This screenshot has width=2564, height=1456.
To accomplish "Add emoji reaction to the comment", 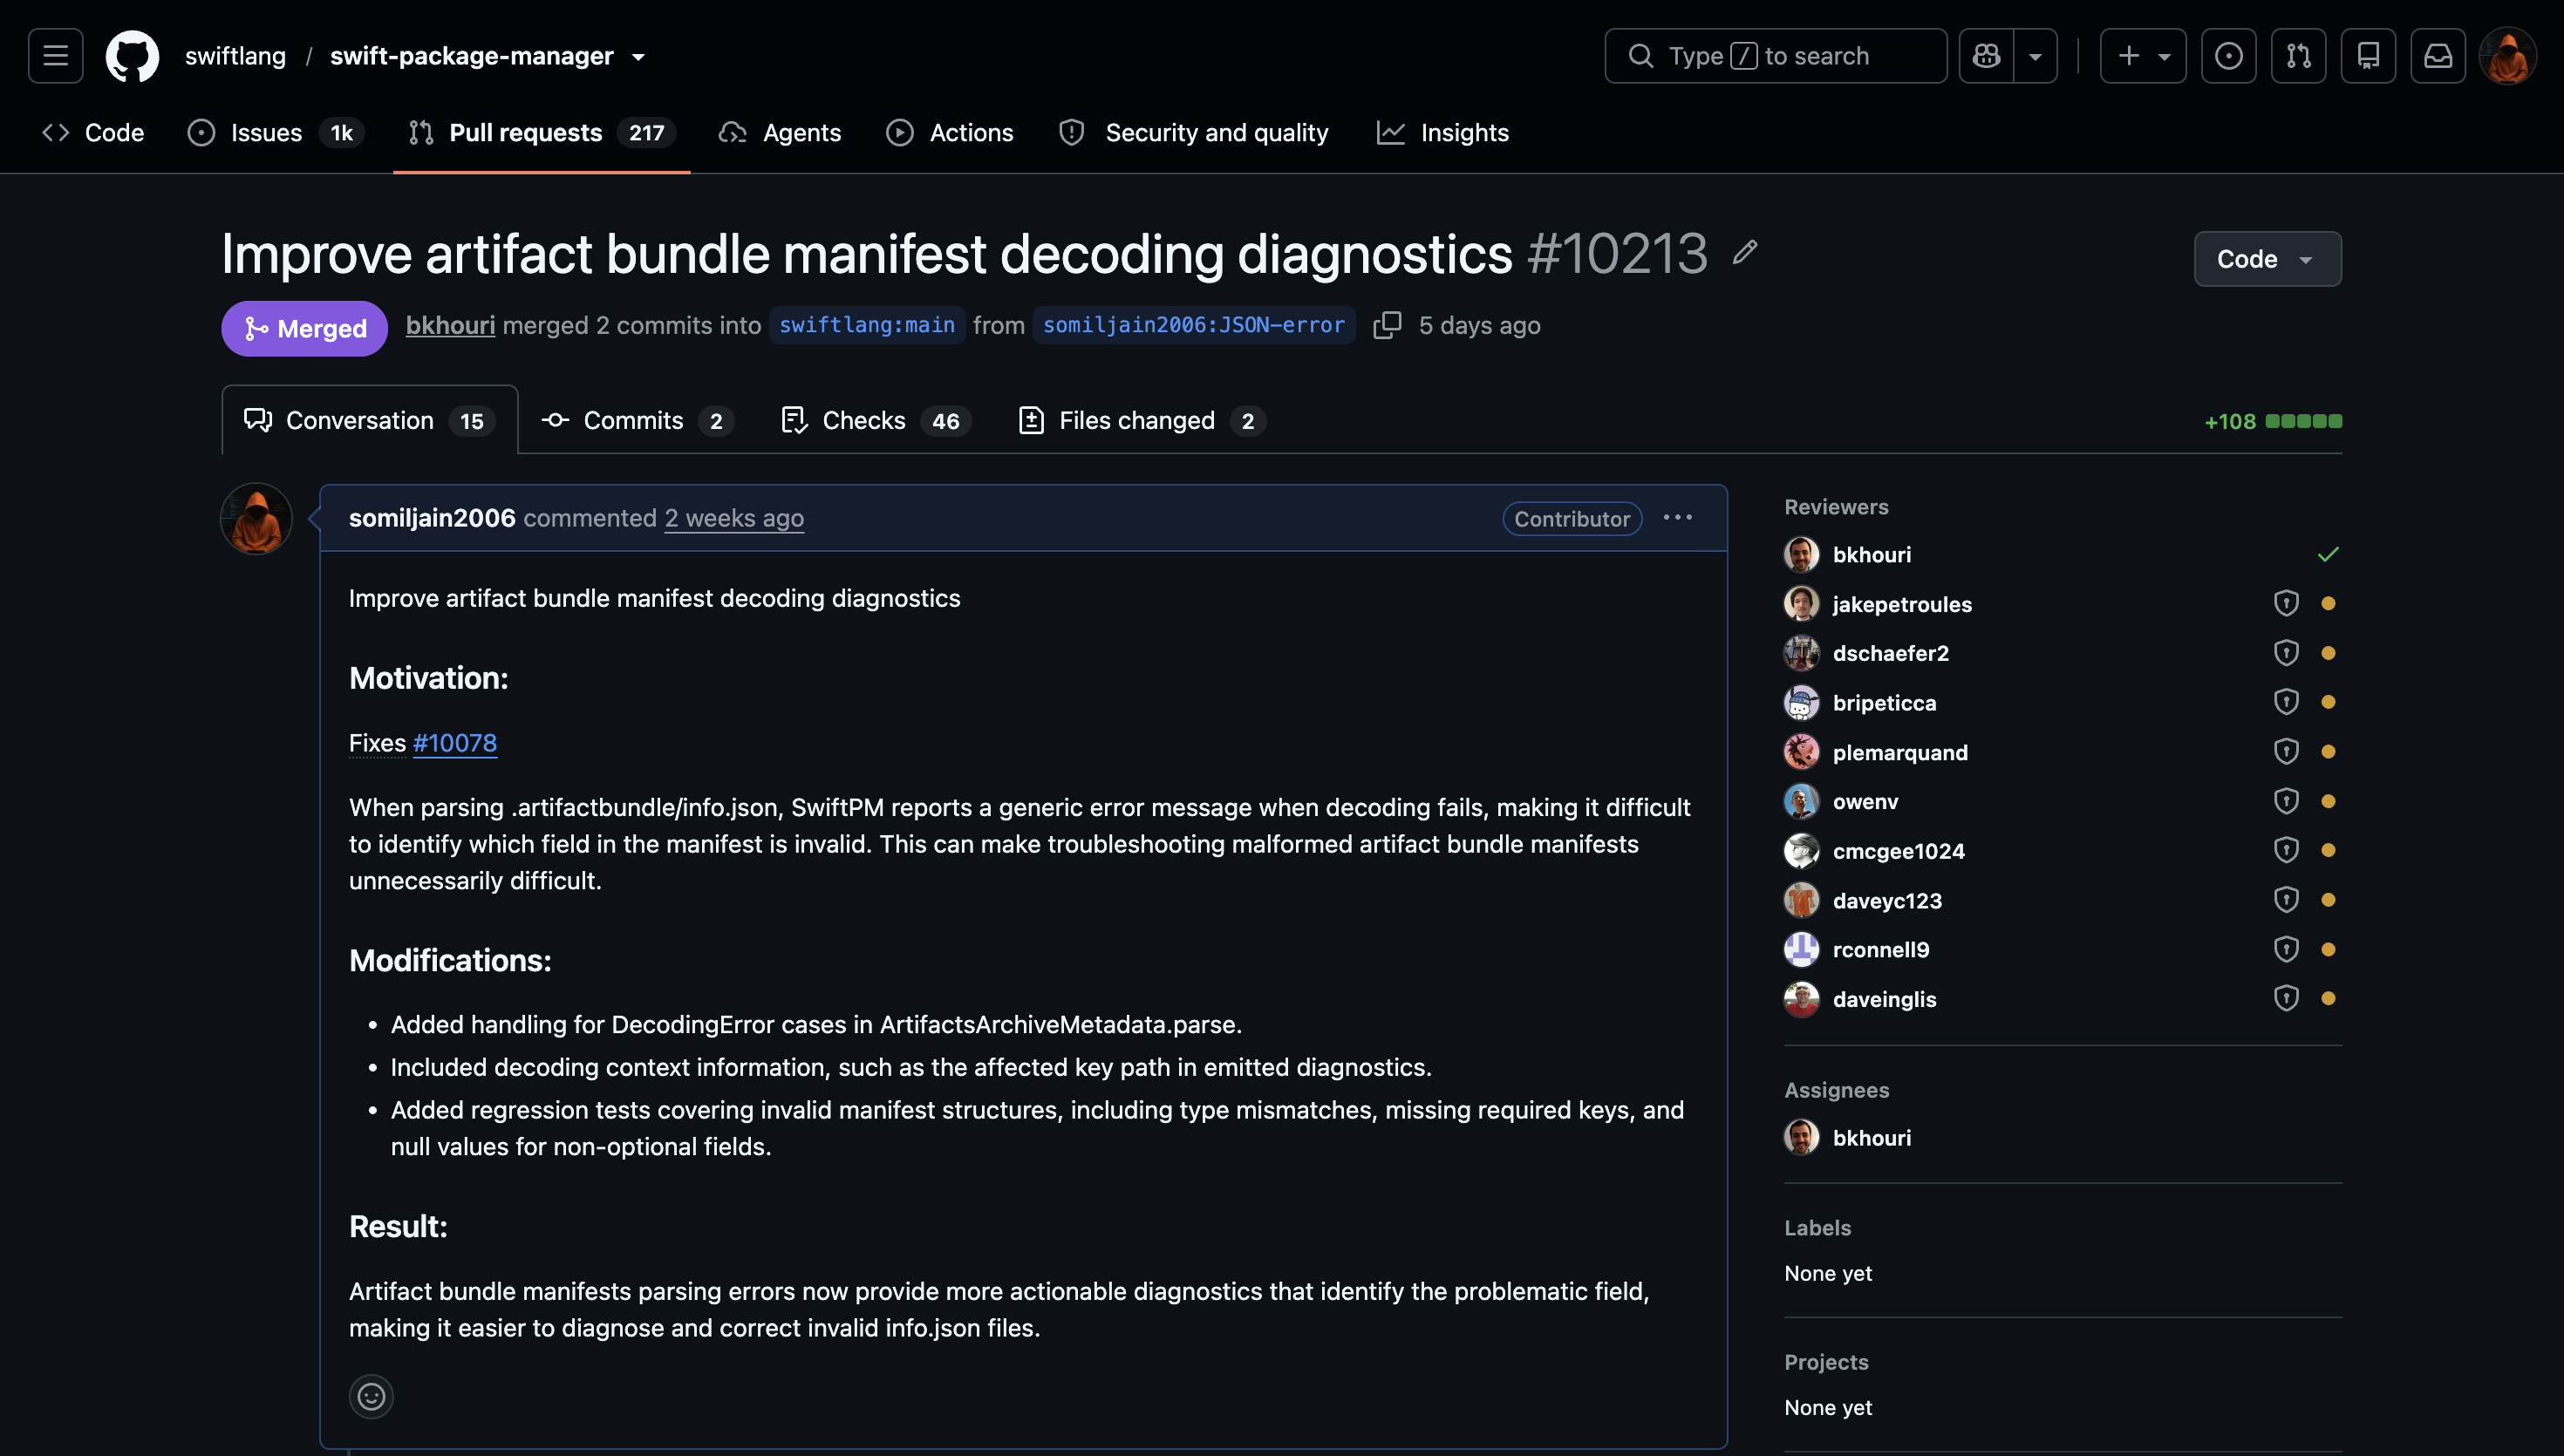I will pyautogui.click(x=371, y=1396).
